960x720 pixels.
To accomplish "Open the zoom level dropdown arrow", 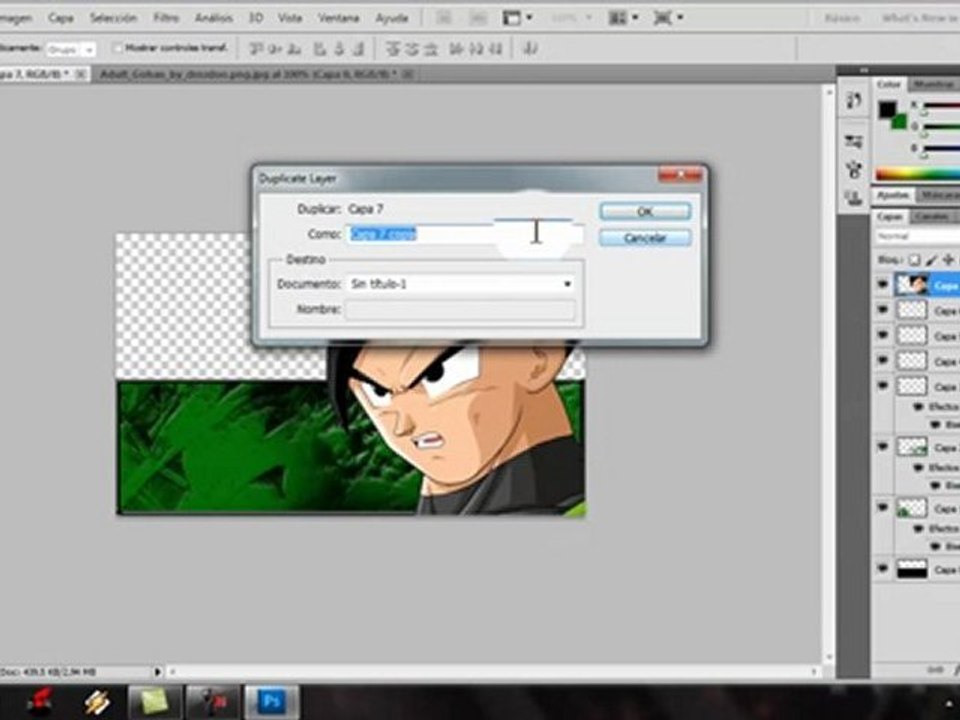I will coord(588,18).
